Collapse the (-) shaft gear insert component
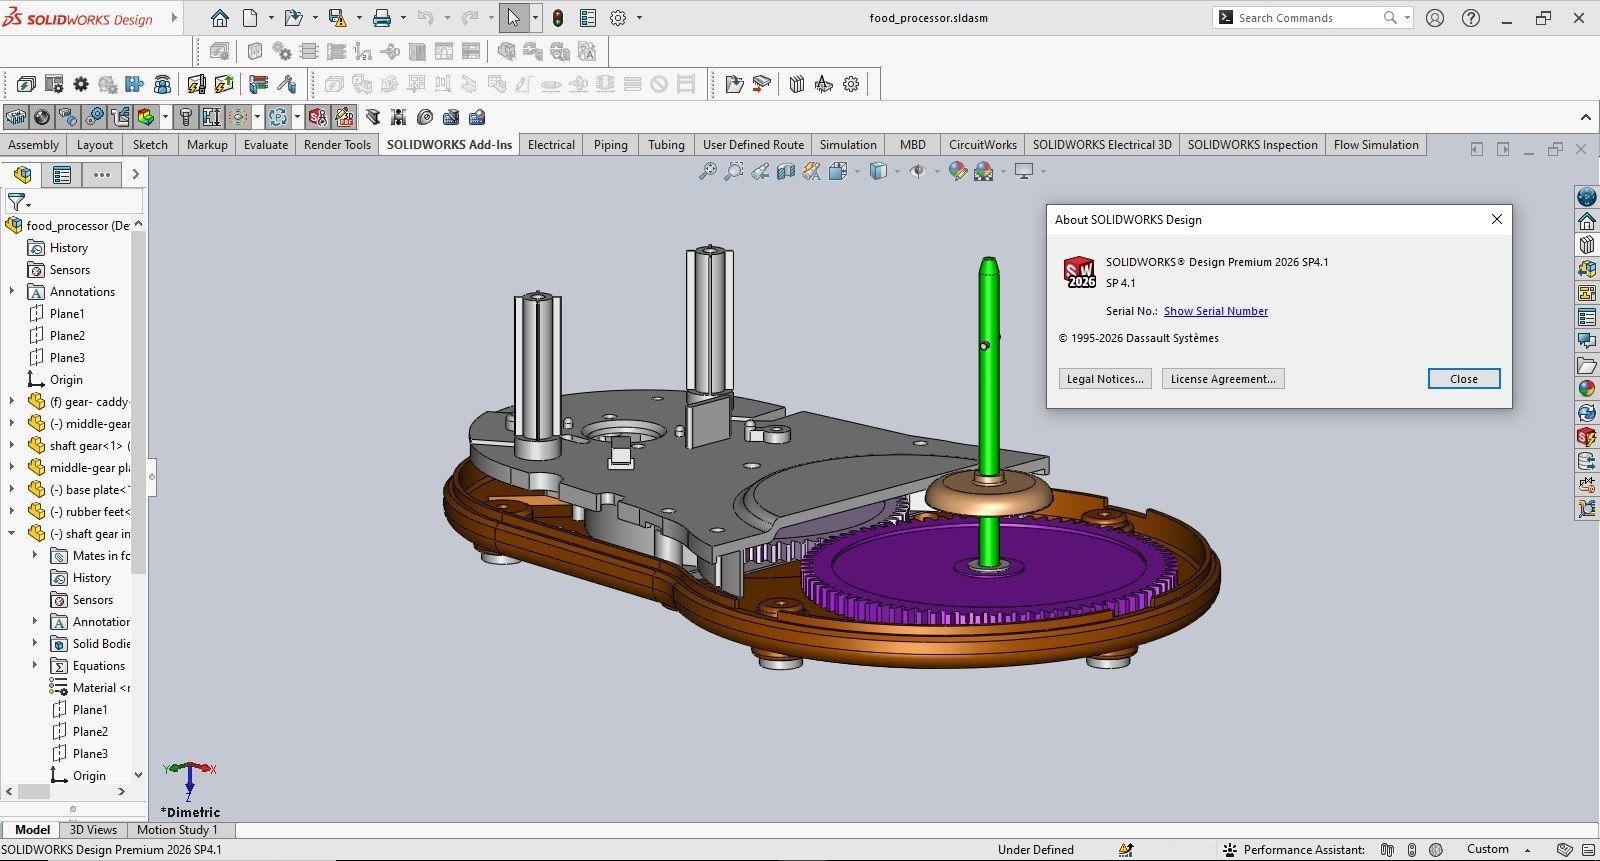1600x861 pixels. tap(12, 533)
